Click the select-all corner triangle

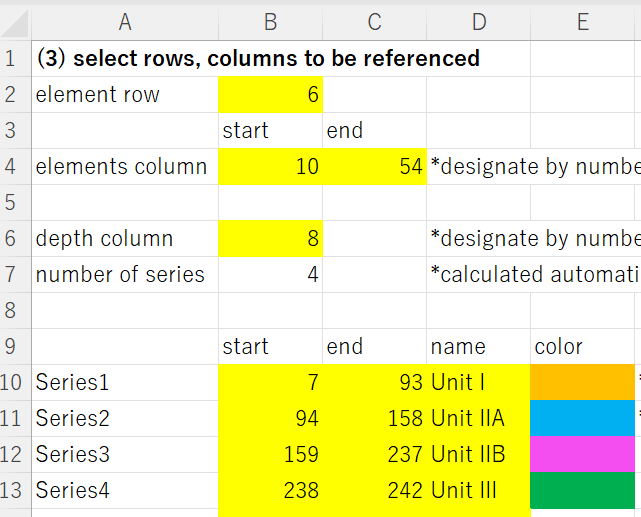pos(16,22)
